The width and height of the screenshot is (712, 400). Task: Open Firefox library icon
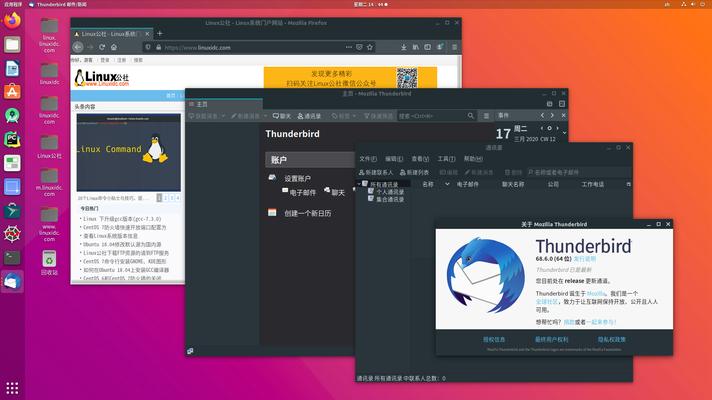coord(415,47)
